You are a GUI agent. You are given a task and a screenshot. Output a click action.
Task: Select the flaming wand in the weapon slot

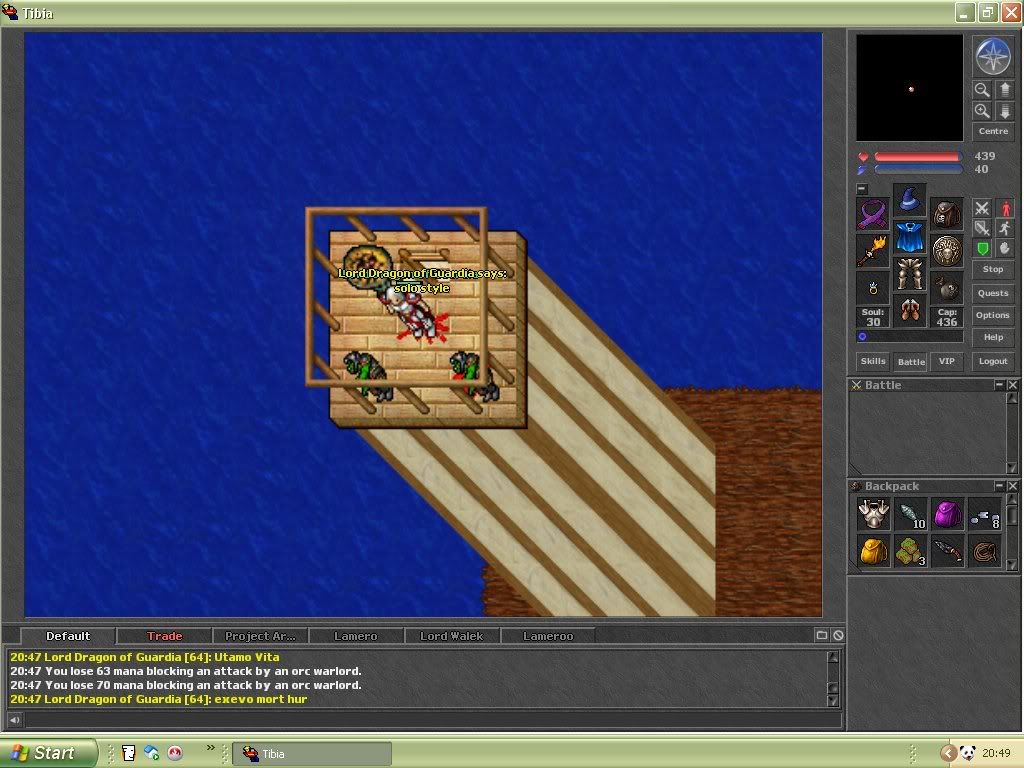pos(873,251)
